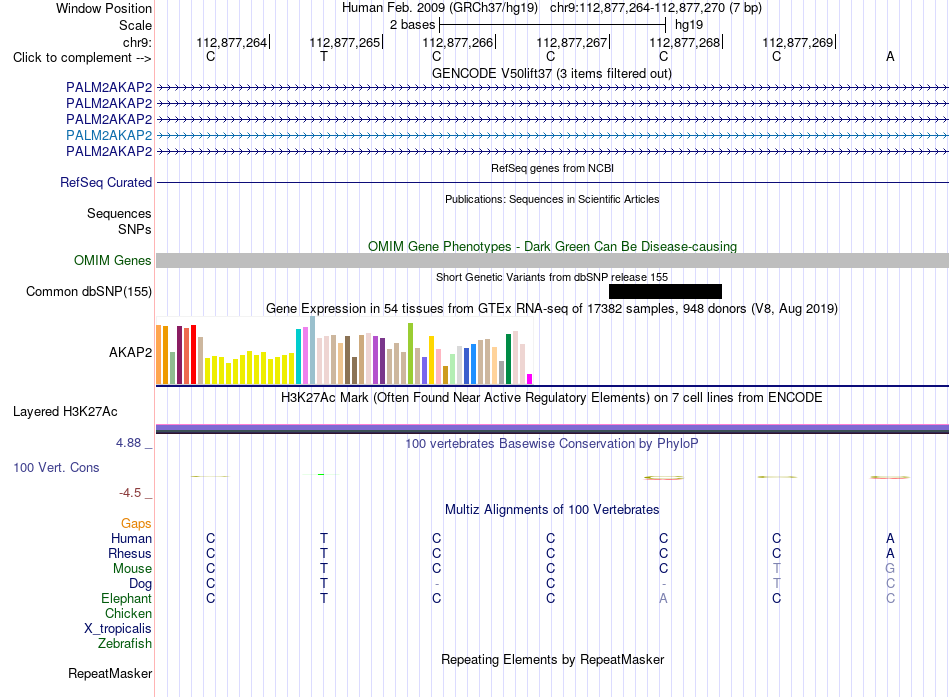Click the magenta bar at GTEx chart end
Image resolution: width=950 pixels, height=697 pixels.
[x=530, y=379]
